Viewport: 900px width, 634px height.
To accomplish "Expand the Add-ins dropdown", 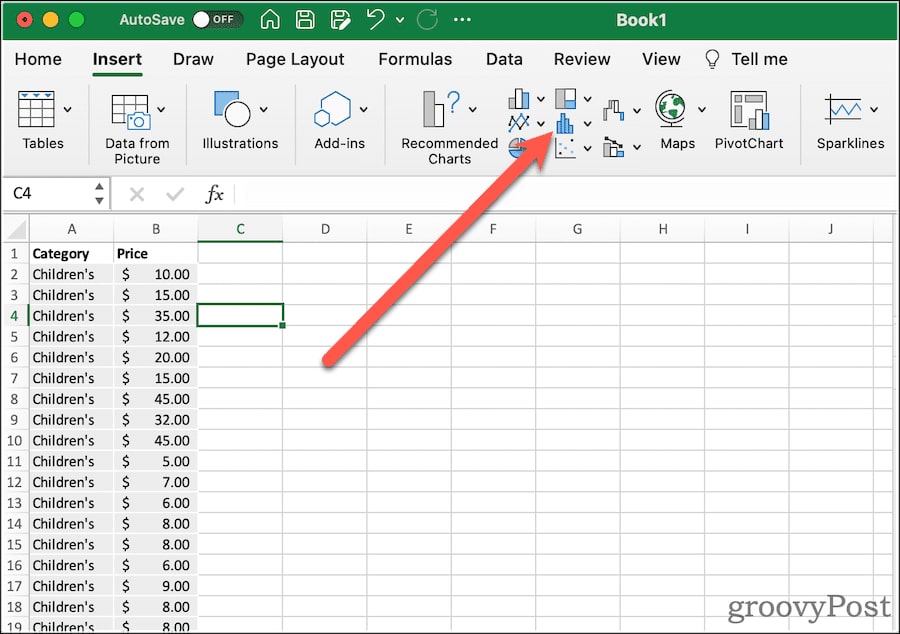I will click(363, 112).
